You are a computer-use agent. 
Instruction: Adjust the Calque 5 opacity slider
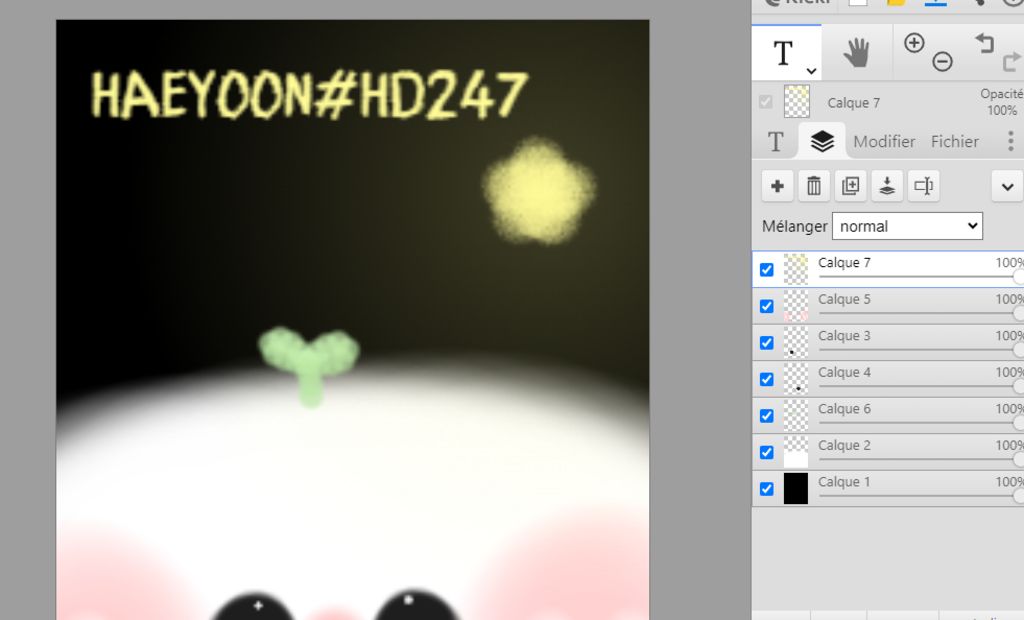921,314
